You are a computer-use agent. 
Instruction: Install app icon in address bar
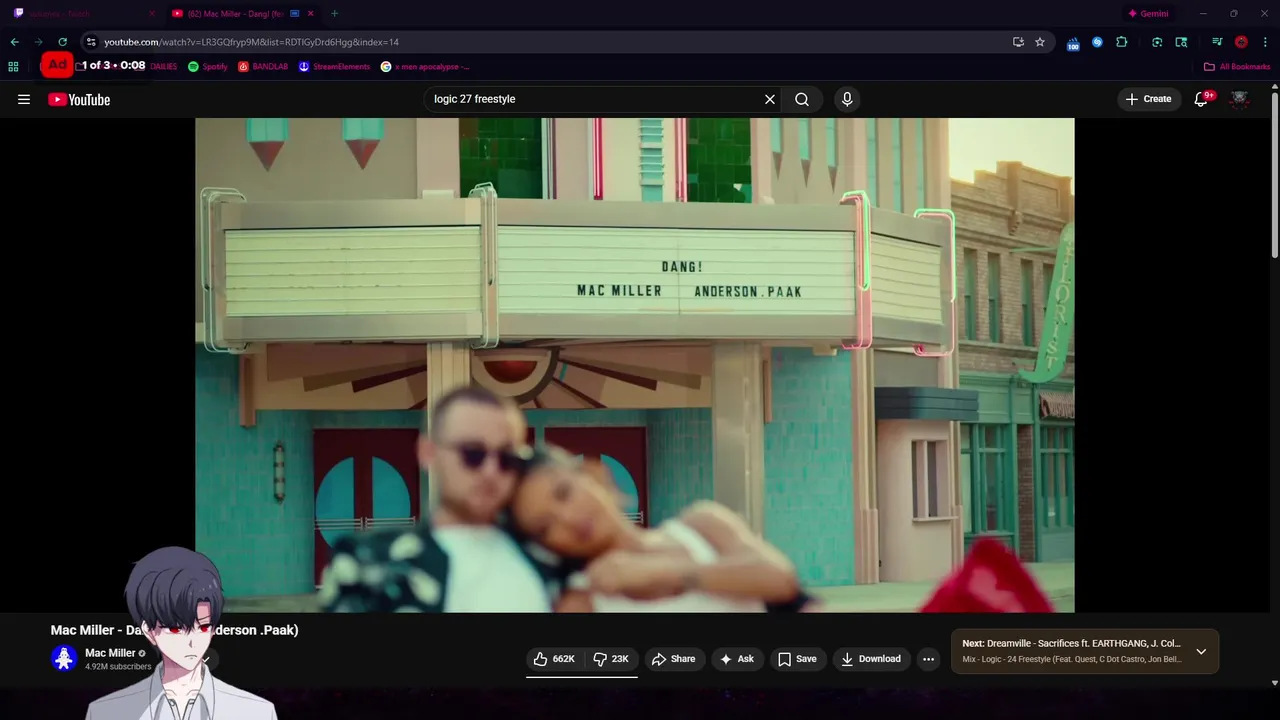pos(1018,42)
